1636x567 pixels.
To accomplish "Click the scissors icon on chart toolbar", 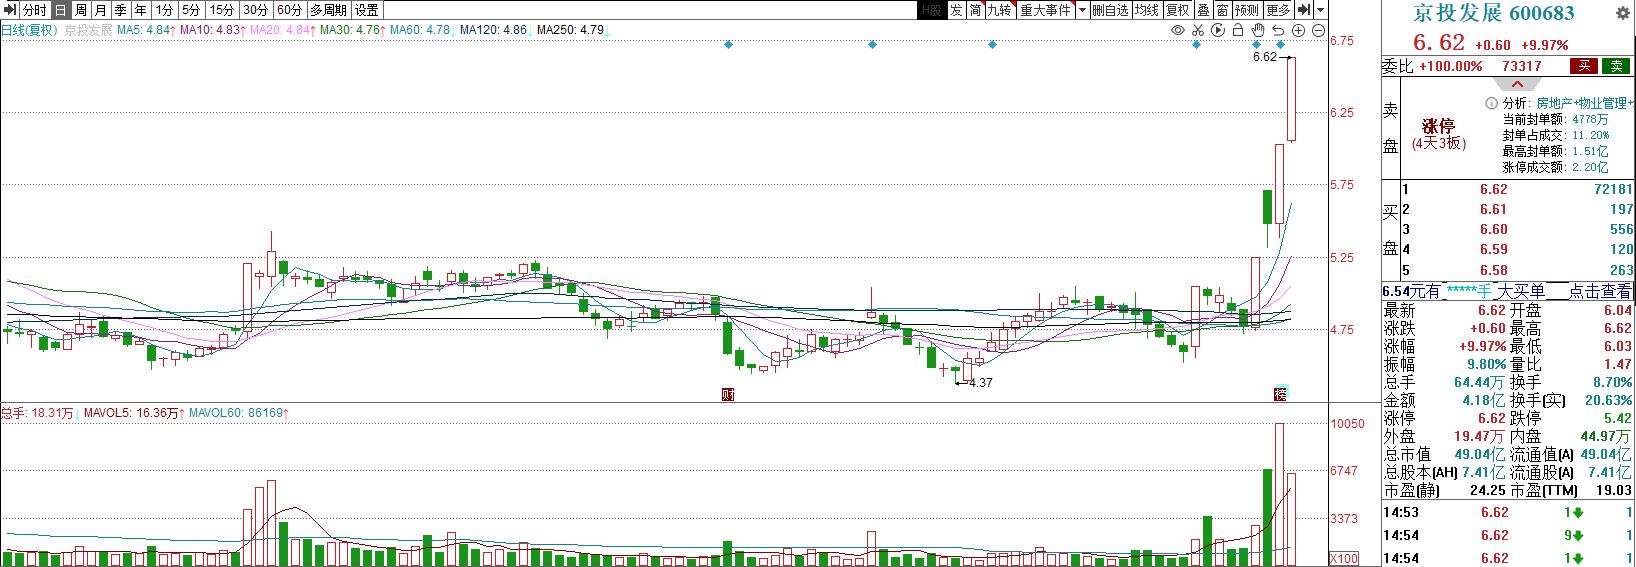I will (1198, 30).
